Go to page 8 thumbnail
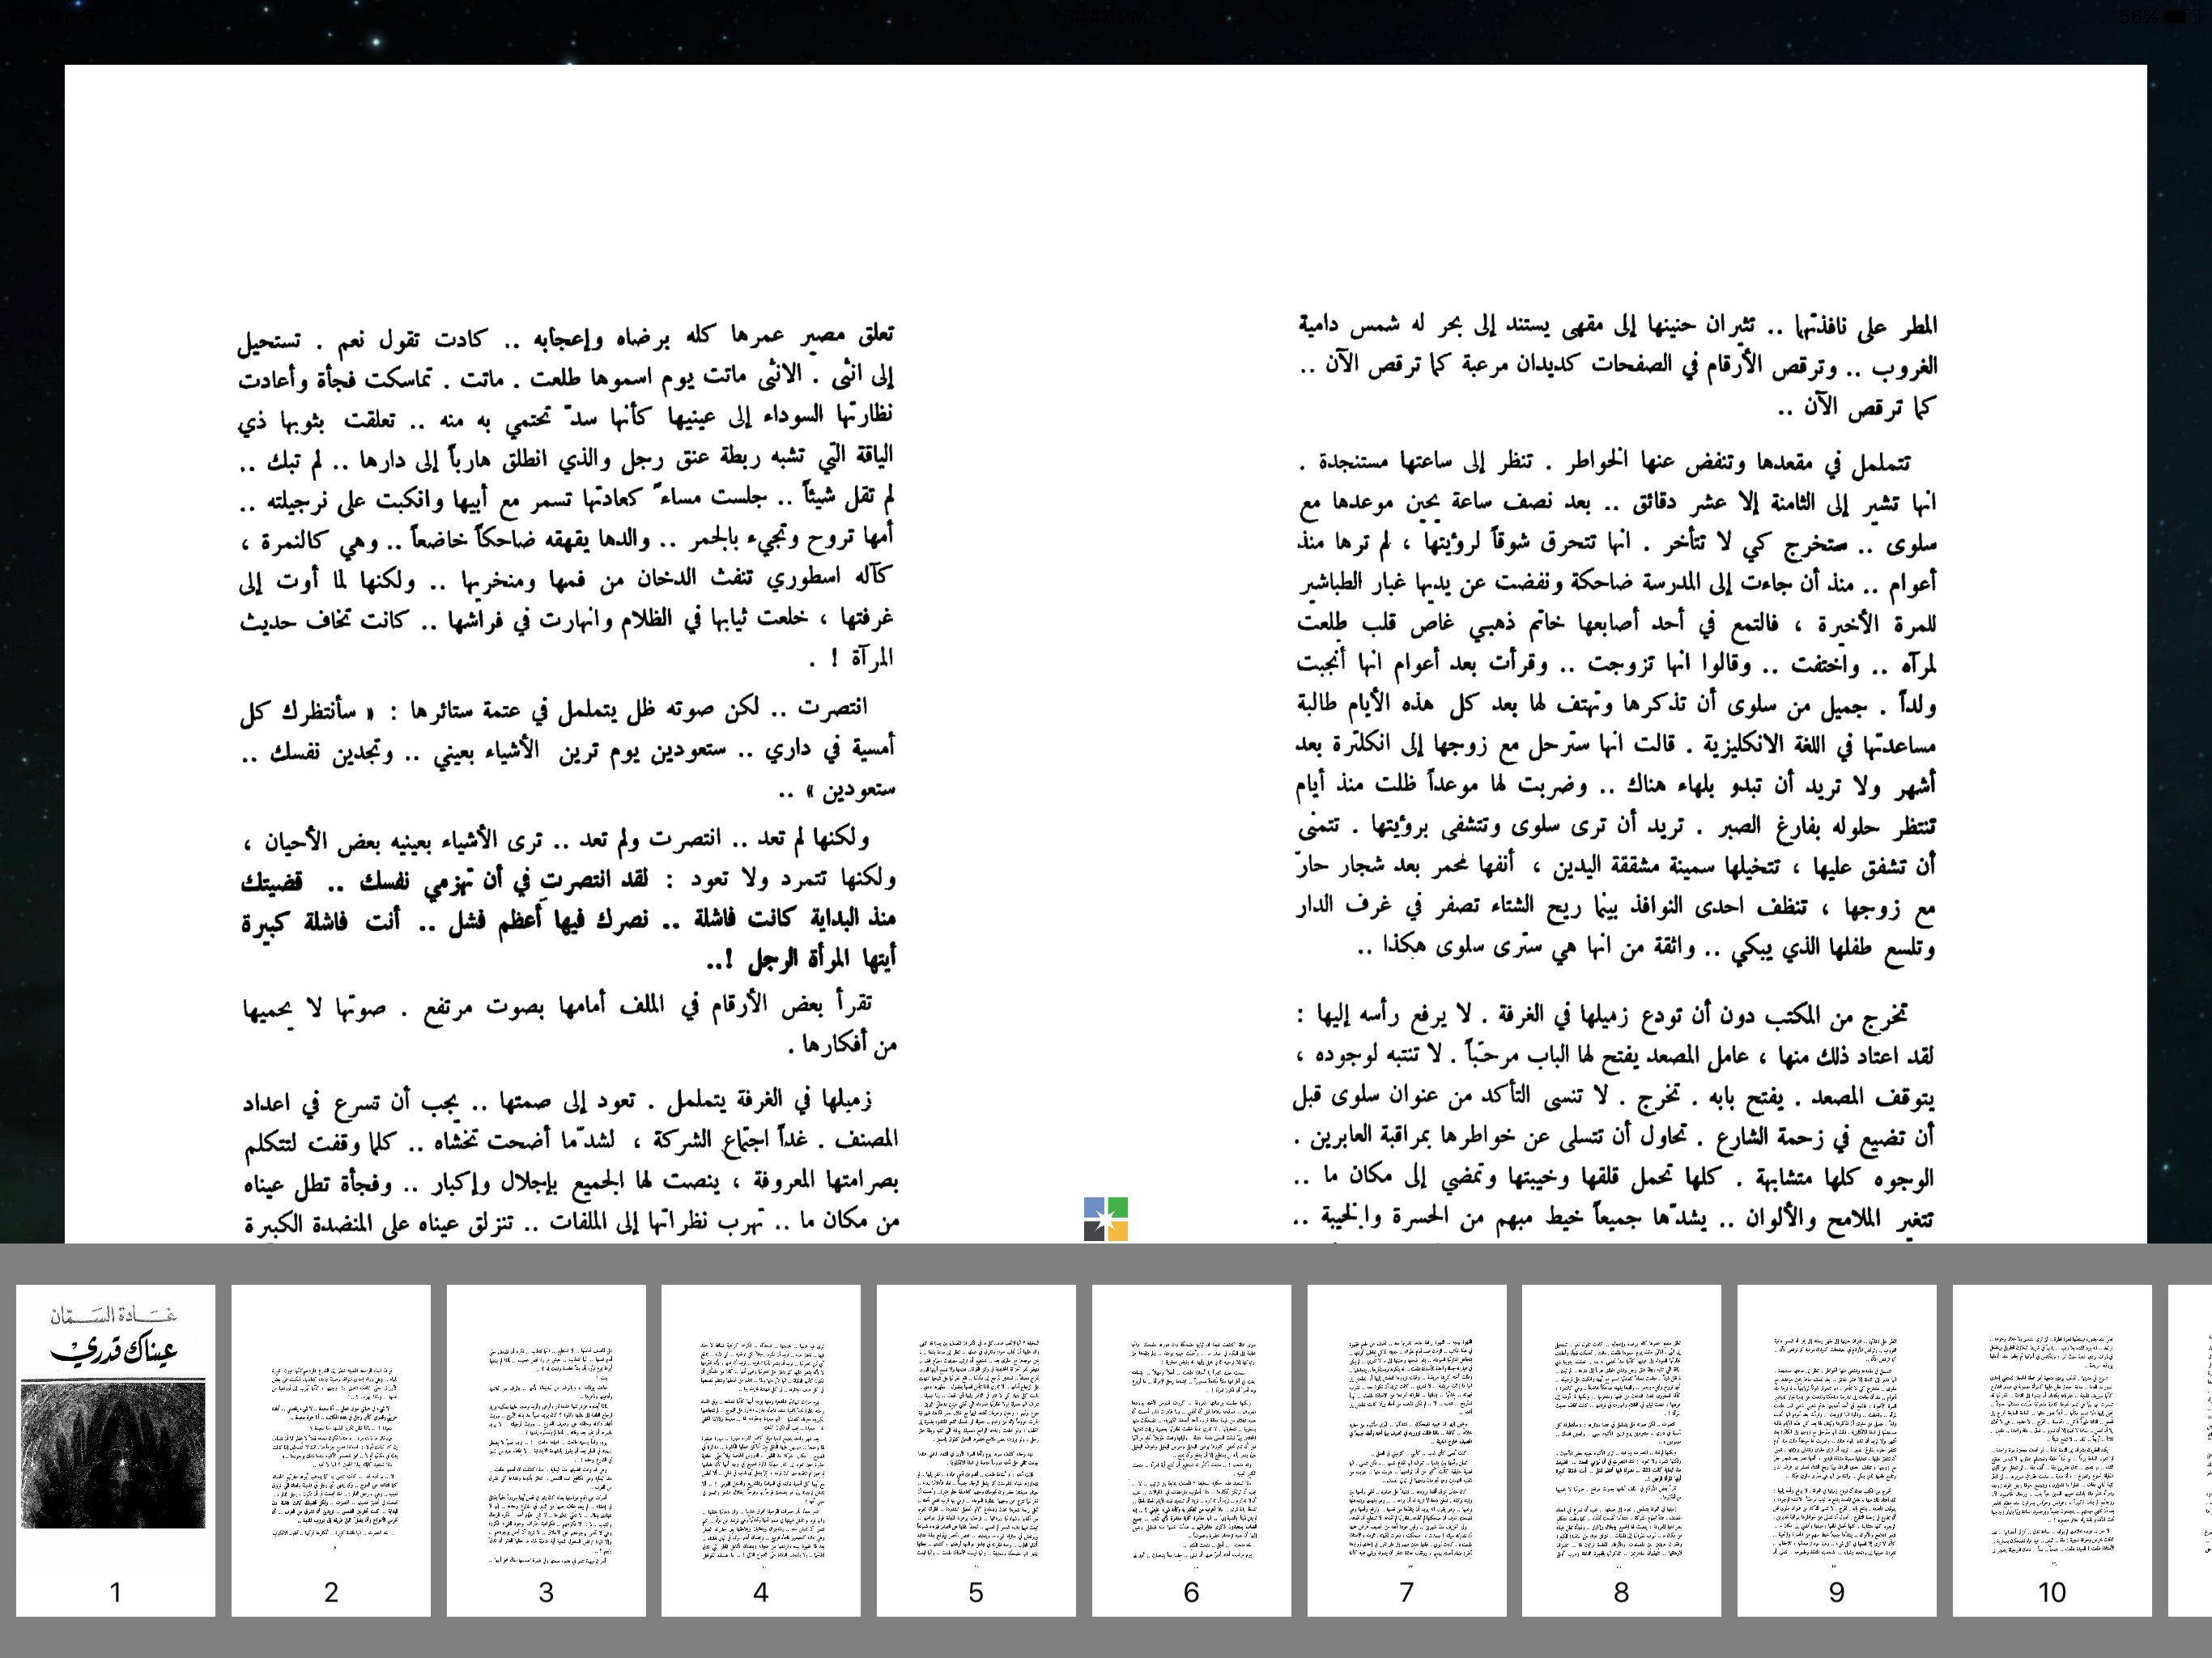This screenshot has height=1658, width=2212. pos(1622,1450)
